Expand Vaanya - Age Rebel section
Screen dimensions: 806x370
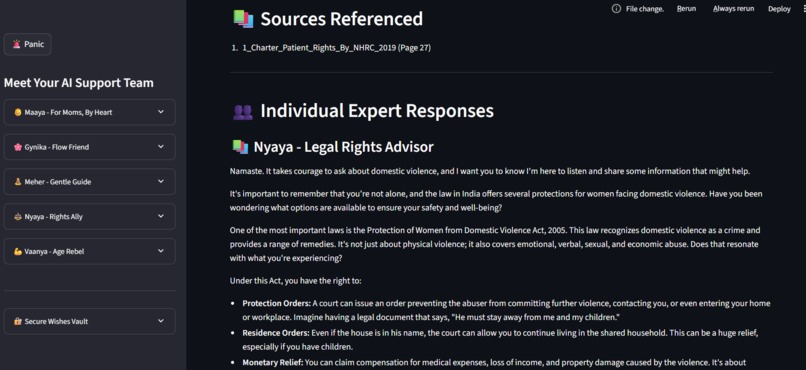pyautogui.click(x=89, y=251)
